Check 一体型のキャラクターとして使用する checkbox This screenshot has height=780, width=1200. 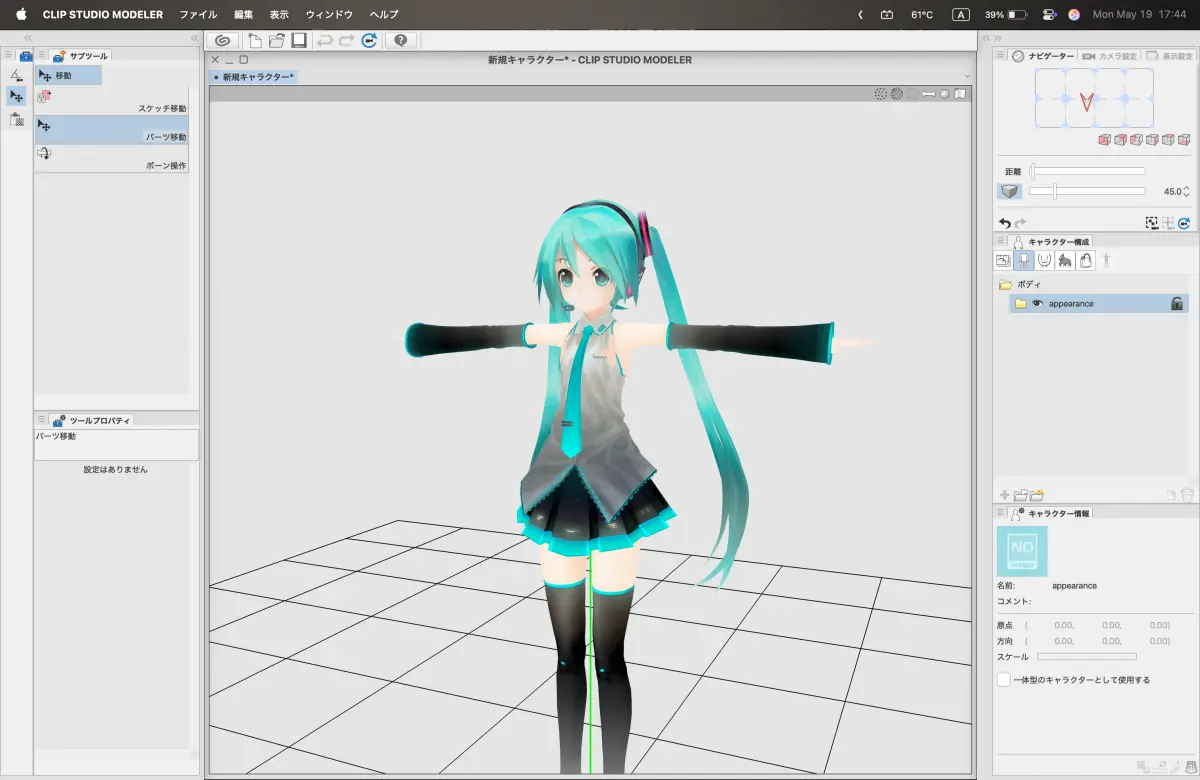click(1004, 679)
